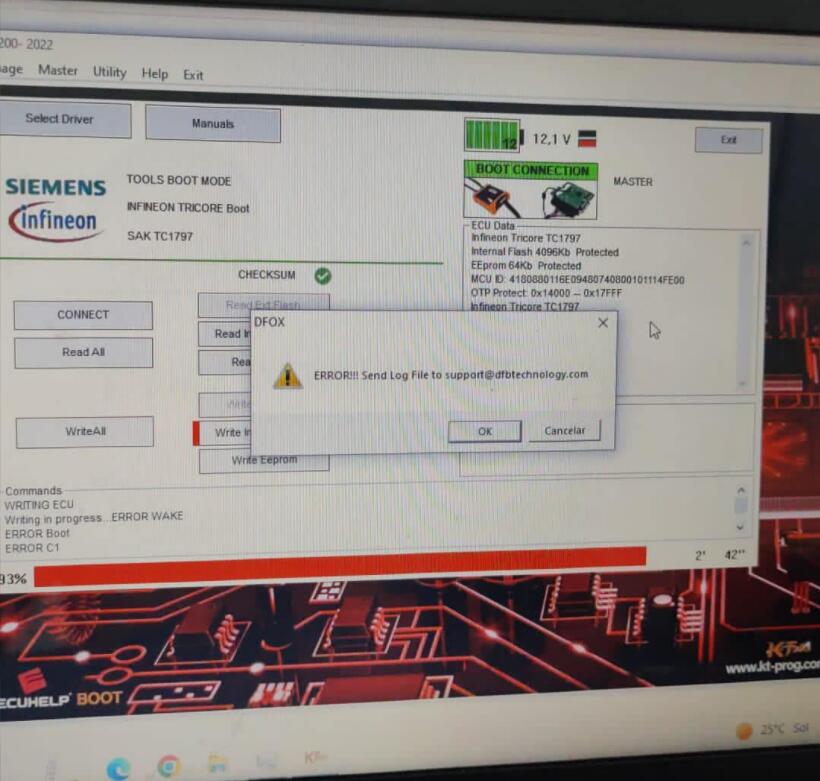
Task: Click the Select Driver button
Action: (x=63, y=120)
